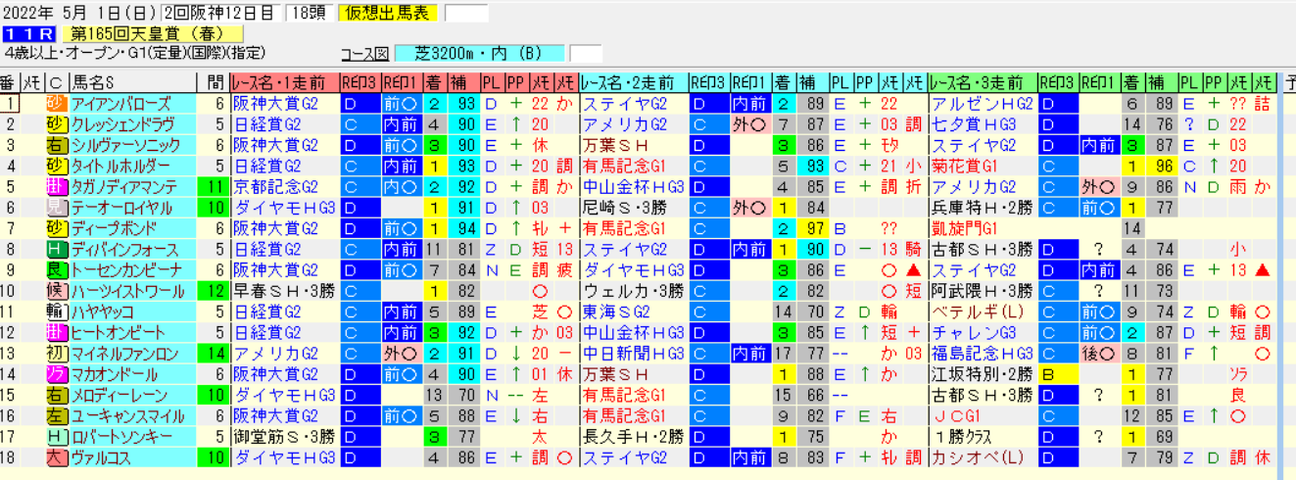Click the H icon beside ディバインフォース
Image resolution: width=1296 pixels, height=480 pixels.
[55, 249]
